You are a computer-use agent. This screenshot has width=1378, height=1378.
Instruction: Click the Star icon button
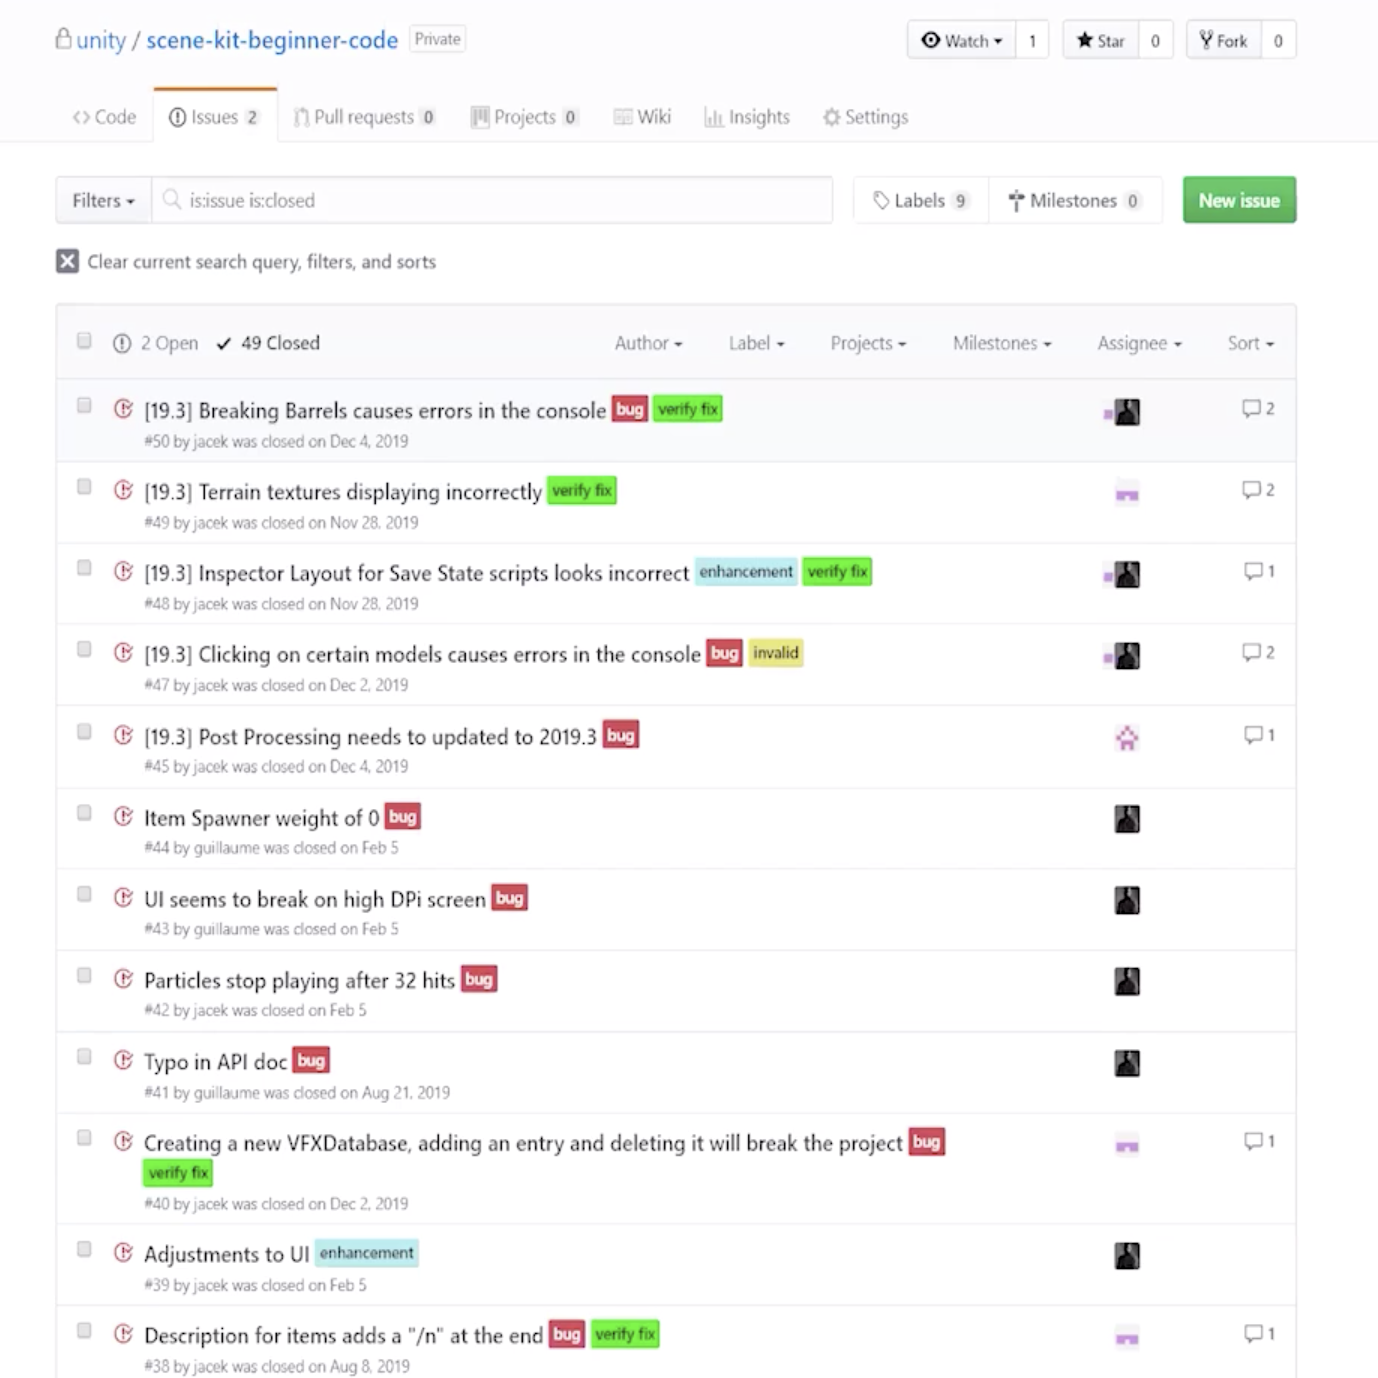pos(1100,41)
